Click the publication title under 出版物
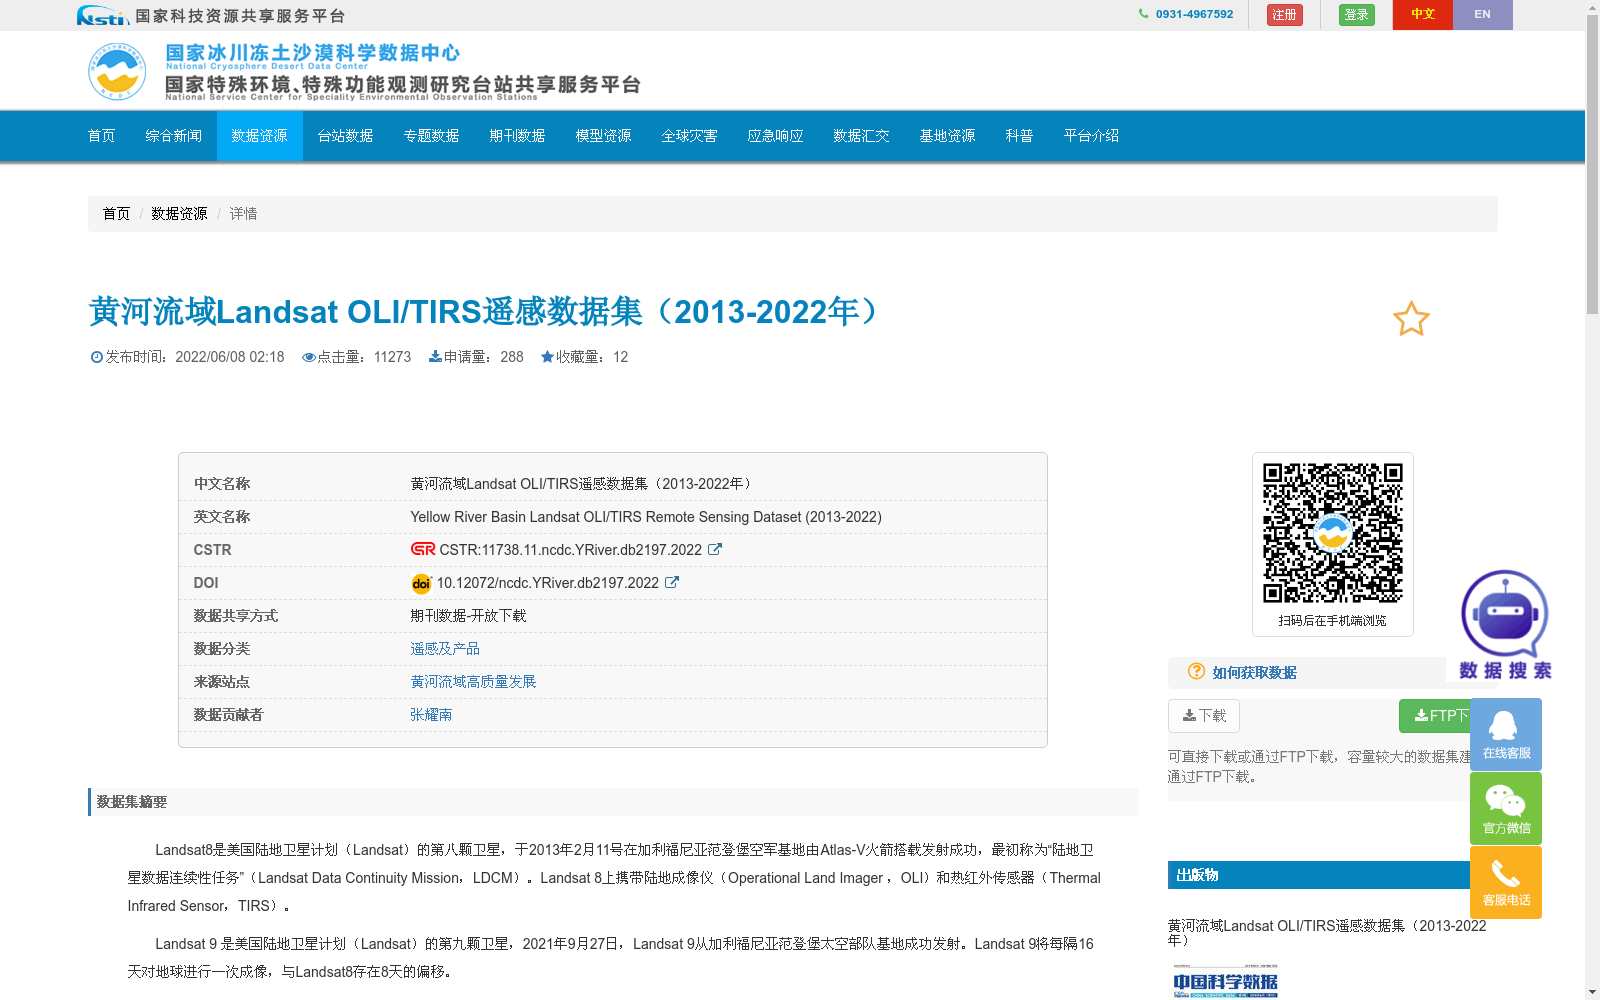This screenshot has height=1000, width=1600. [1327, 933]
